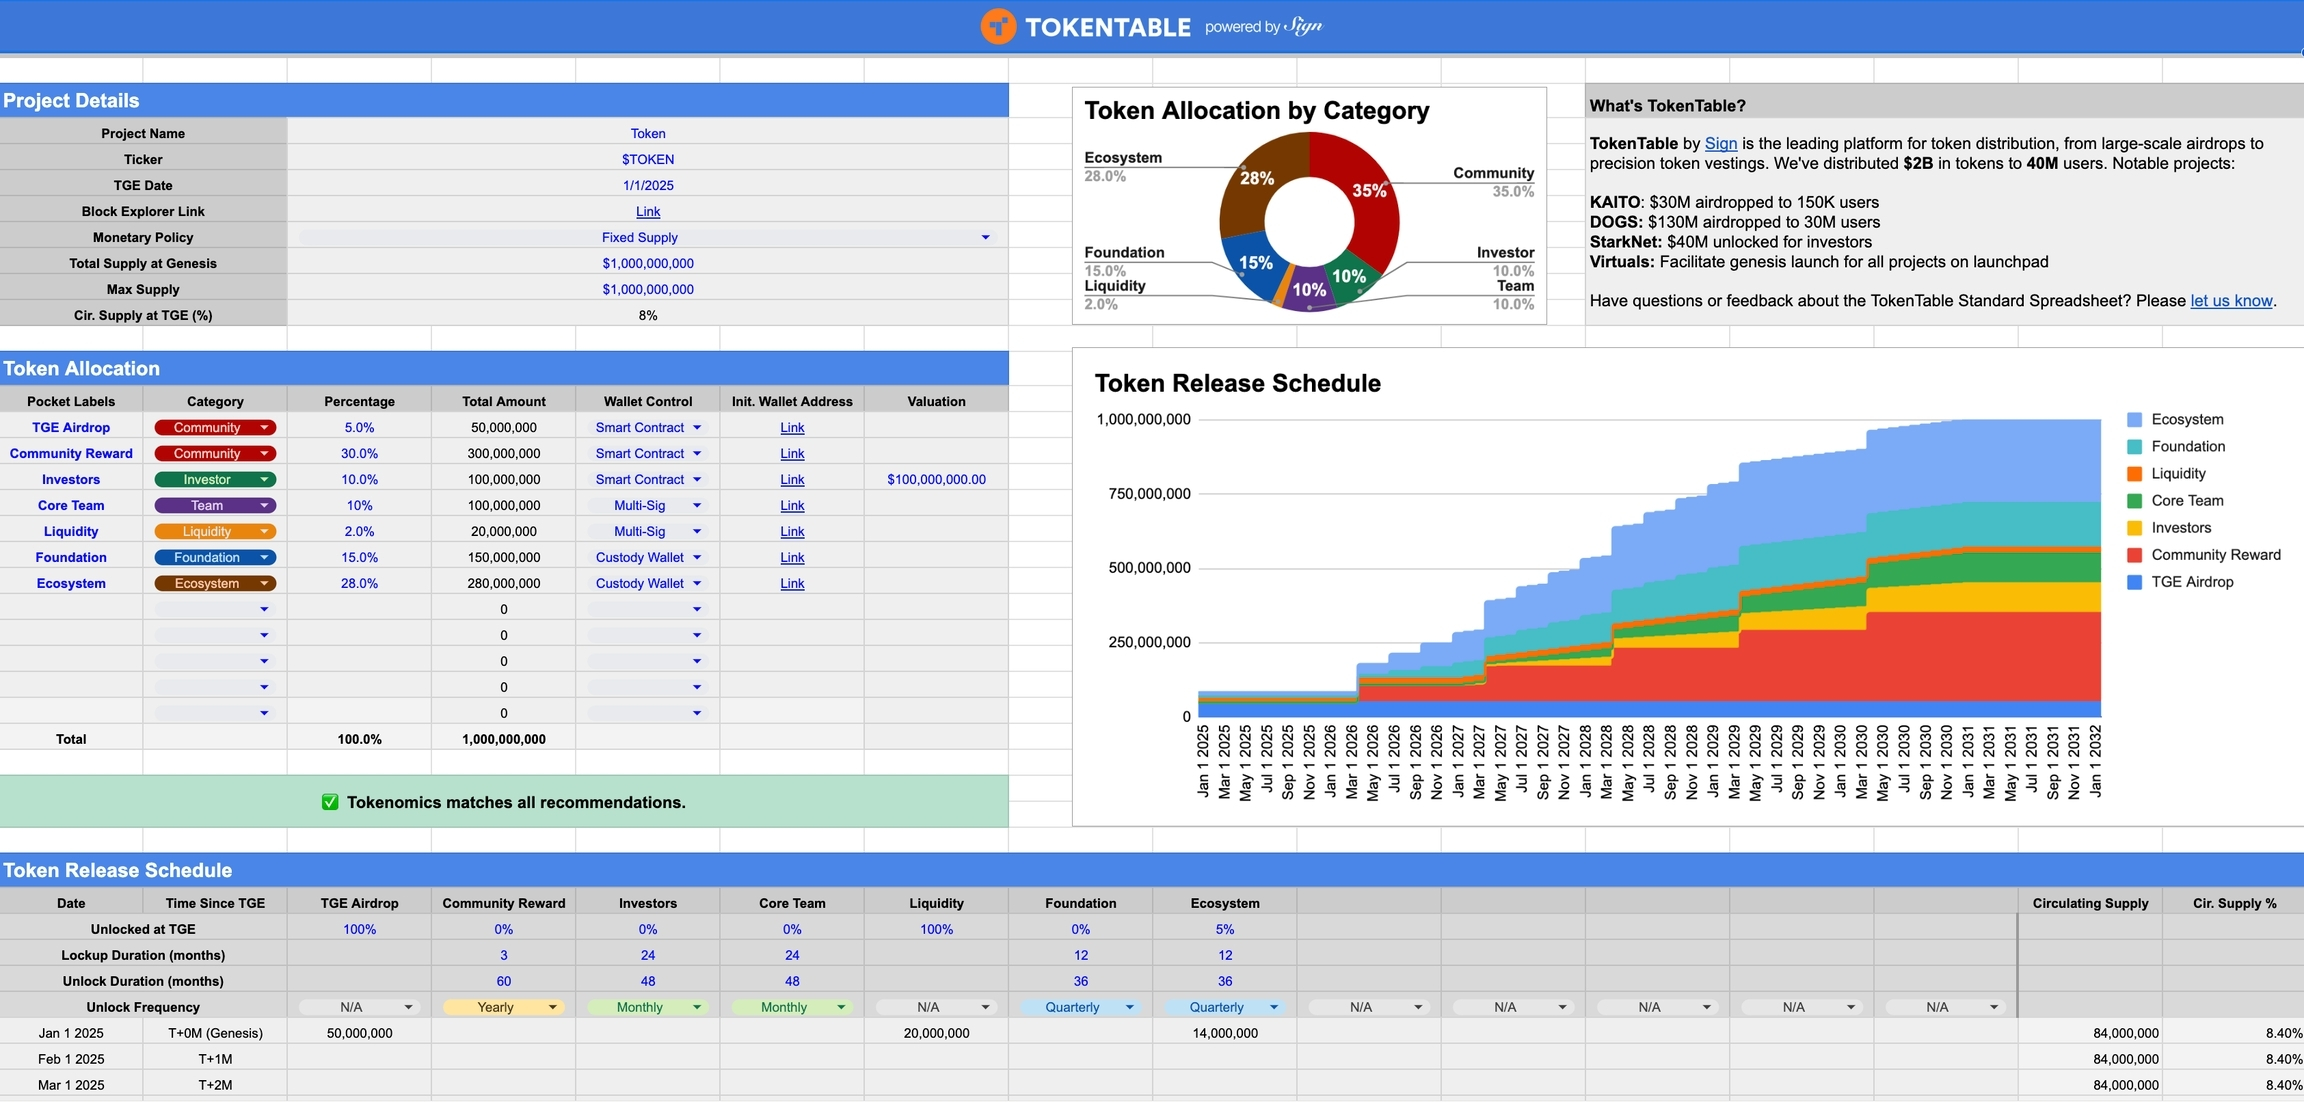The height and width of the screenshot is (1102, 2304).
Task: Click the Sign link in TokenTable description
Action: [1720, 143]
